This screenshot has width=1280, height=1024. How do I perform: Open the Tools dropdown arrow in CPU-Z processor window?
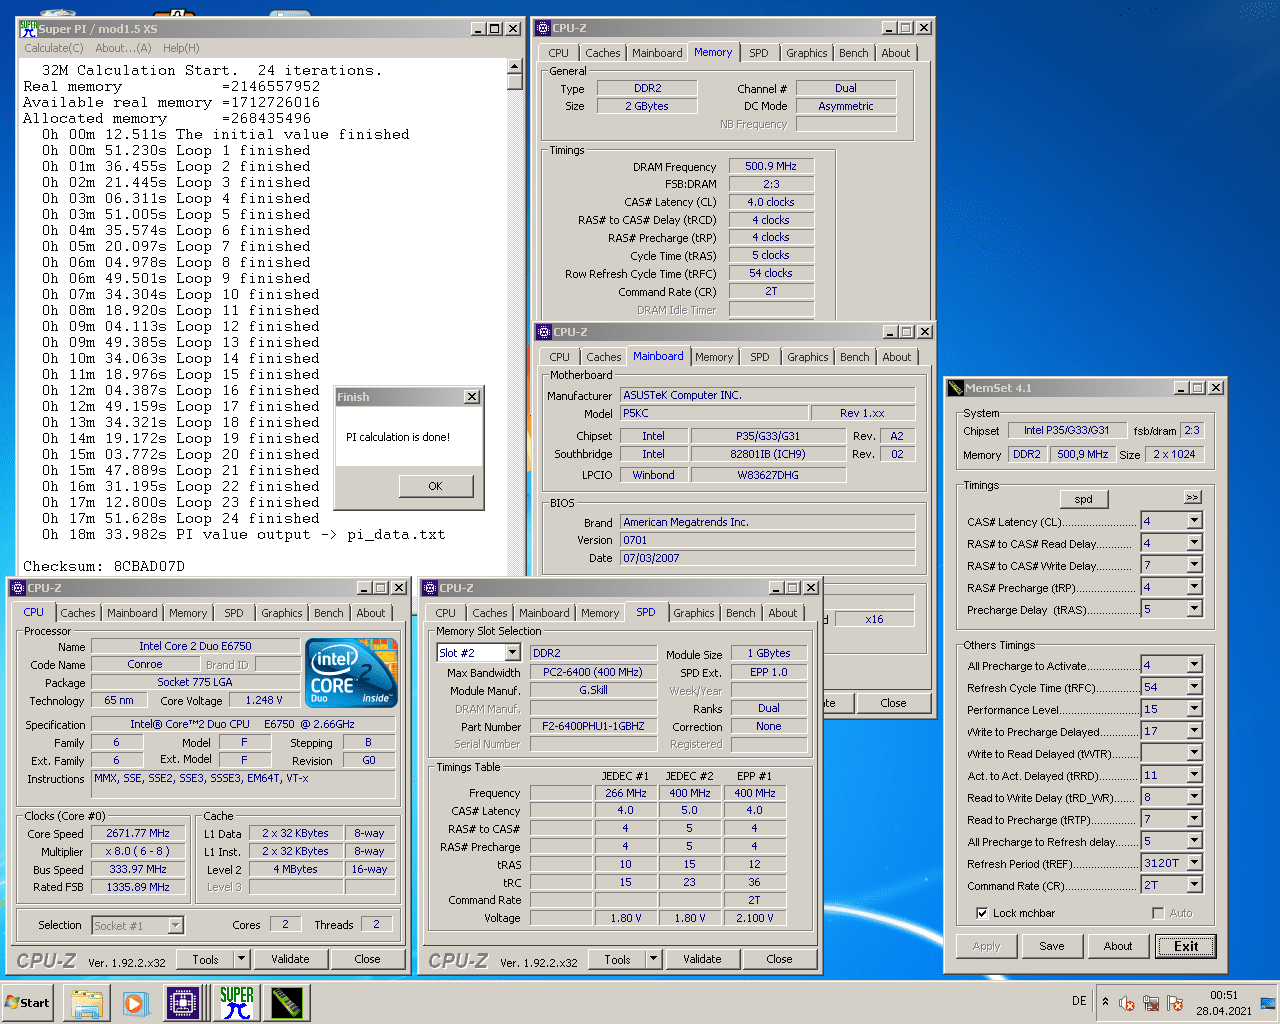241,959
